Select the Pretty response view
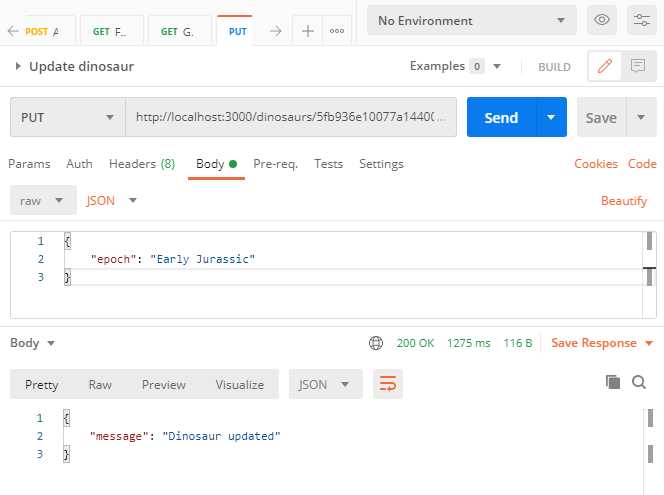 pos(42,384)
